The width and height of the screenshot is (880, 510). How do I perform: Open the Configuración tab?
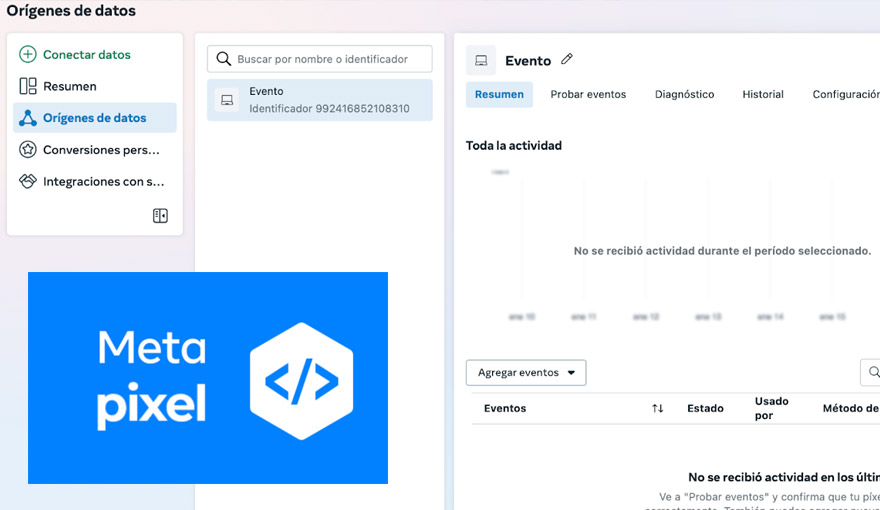pyautogui.click(x=845, y=95)
